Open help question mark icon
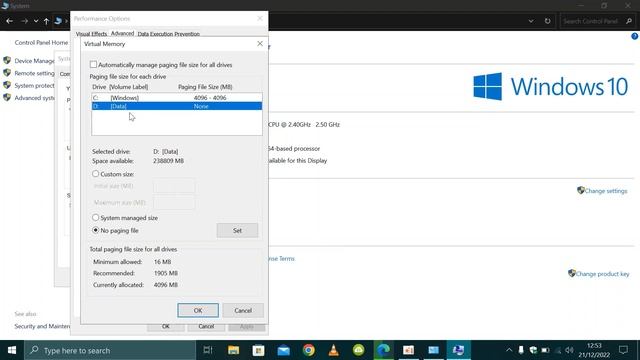The height and width of the screenshot is (360, 640). coord(635,36)
